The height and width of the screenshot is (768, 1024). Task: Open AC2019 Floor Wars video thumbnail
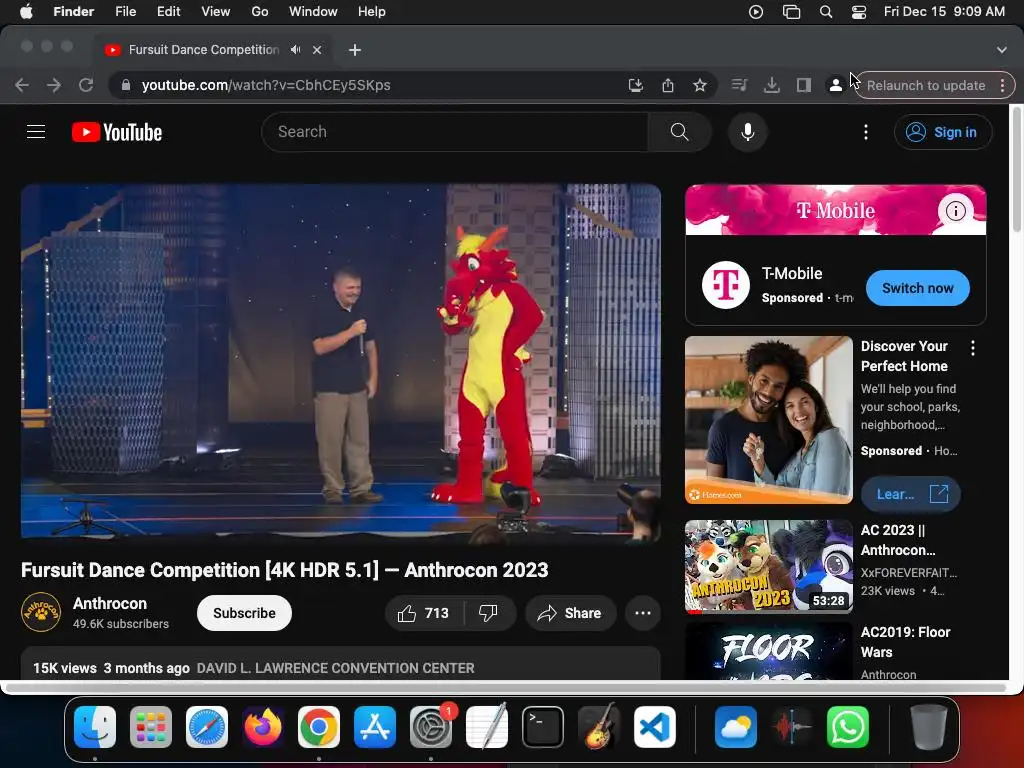click(769, 651)
